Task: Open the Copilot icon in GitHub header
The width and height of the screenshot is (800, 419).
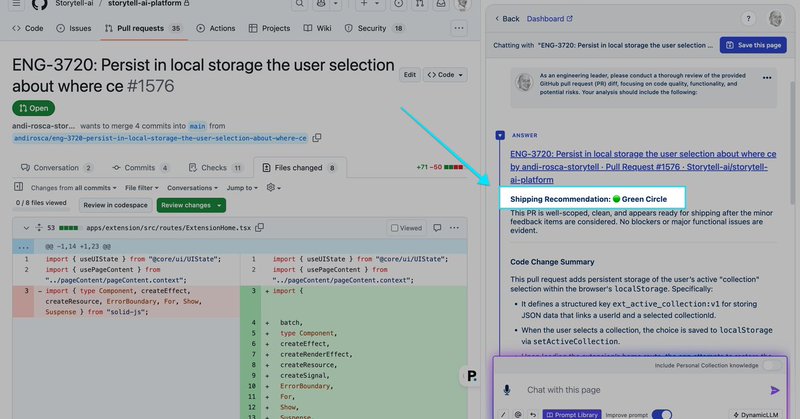Action: pos(321,4)
